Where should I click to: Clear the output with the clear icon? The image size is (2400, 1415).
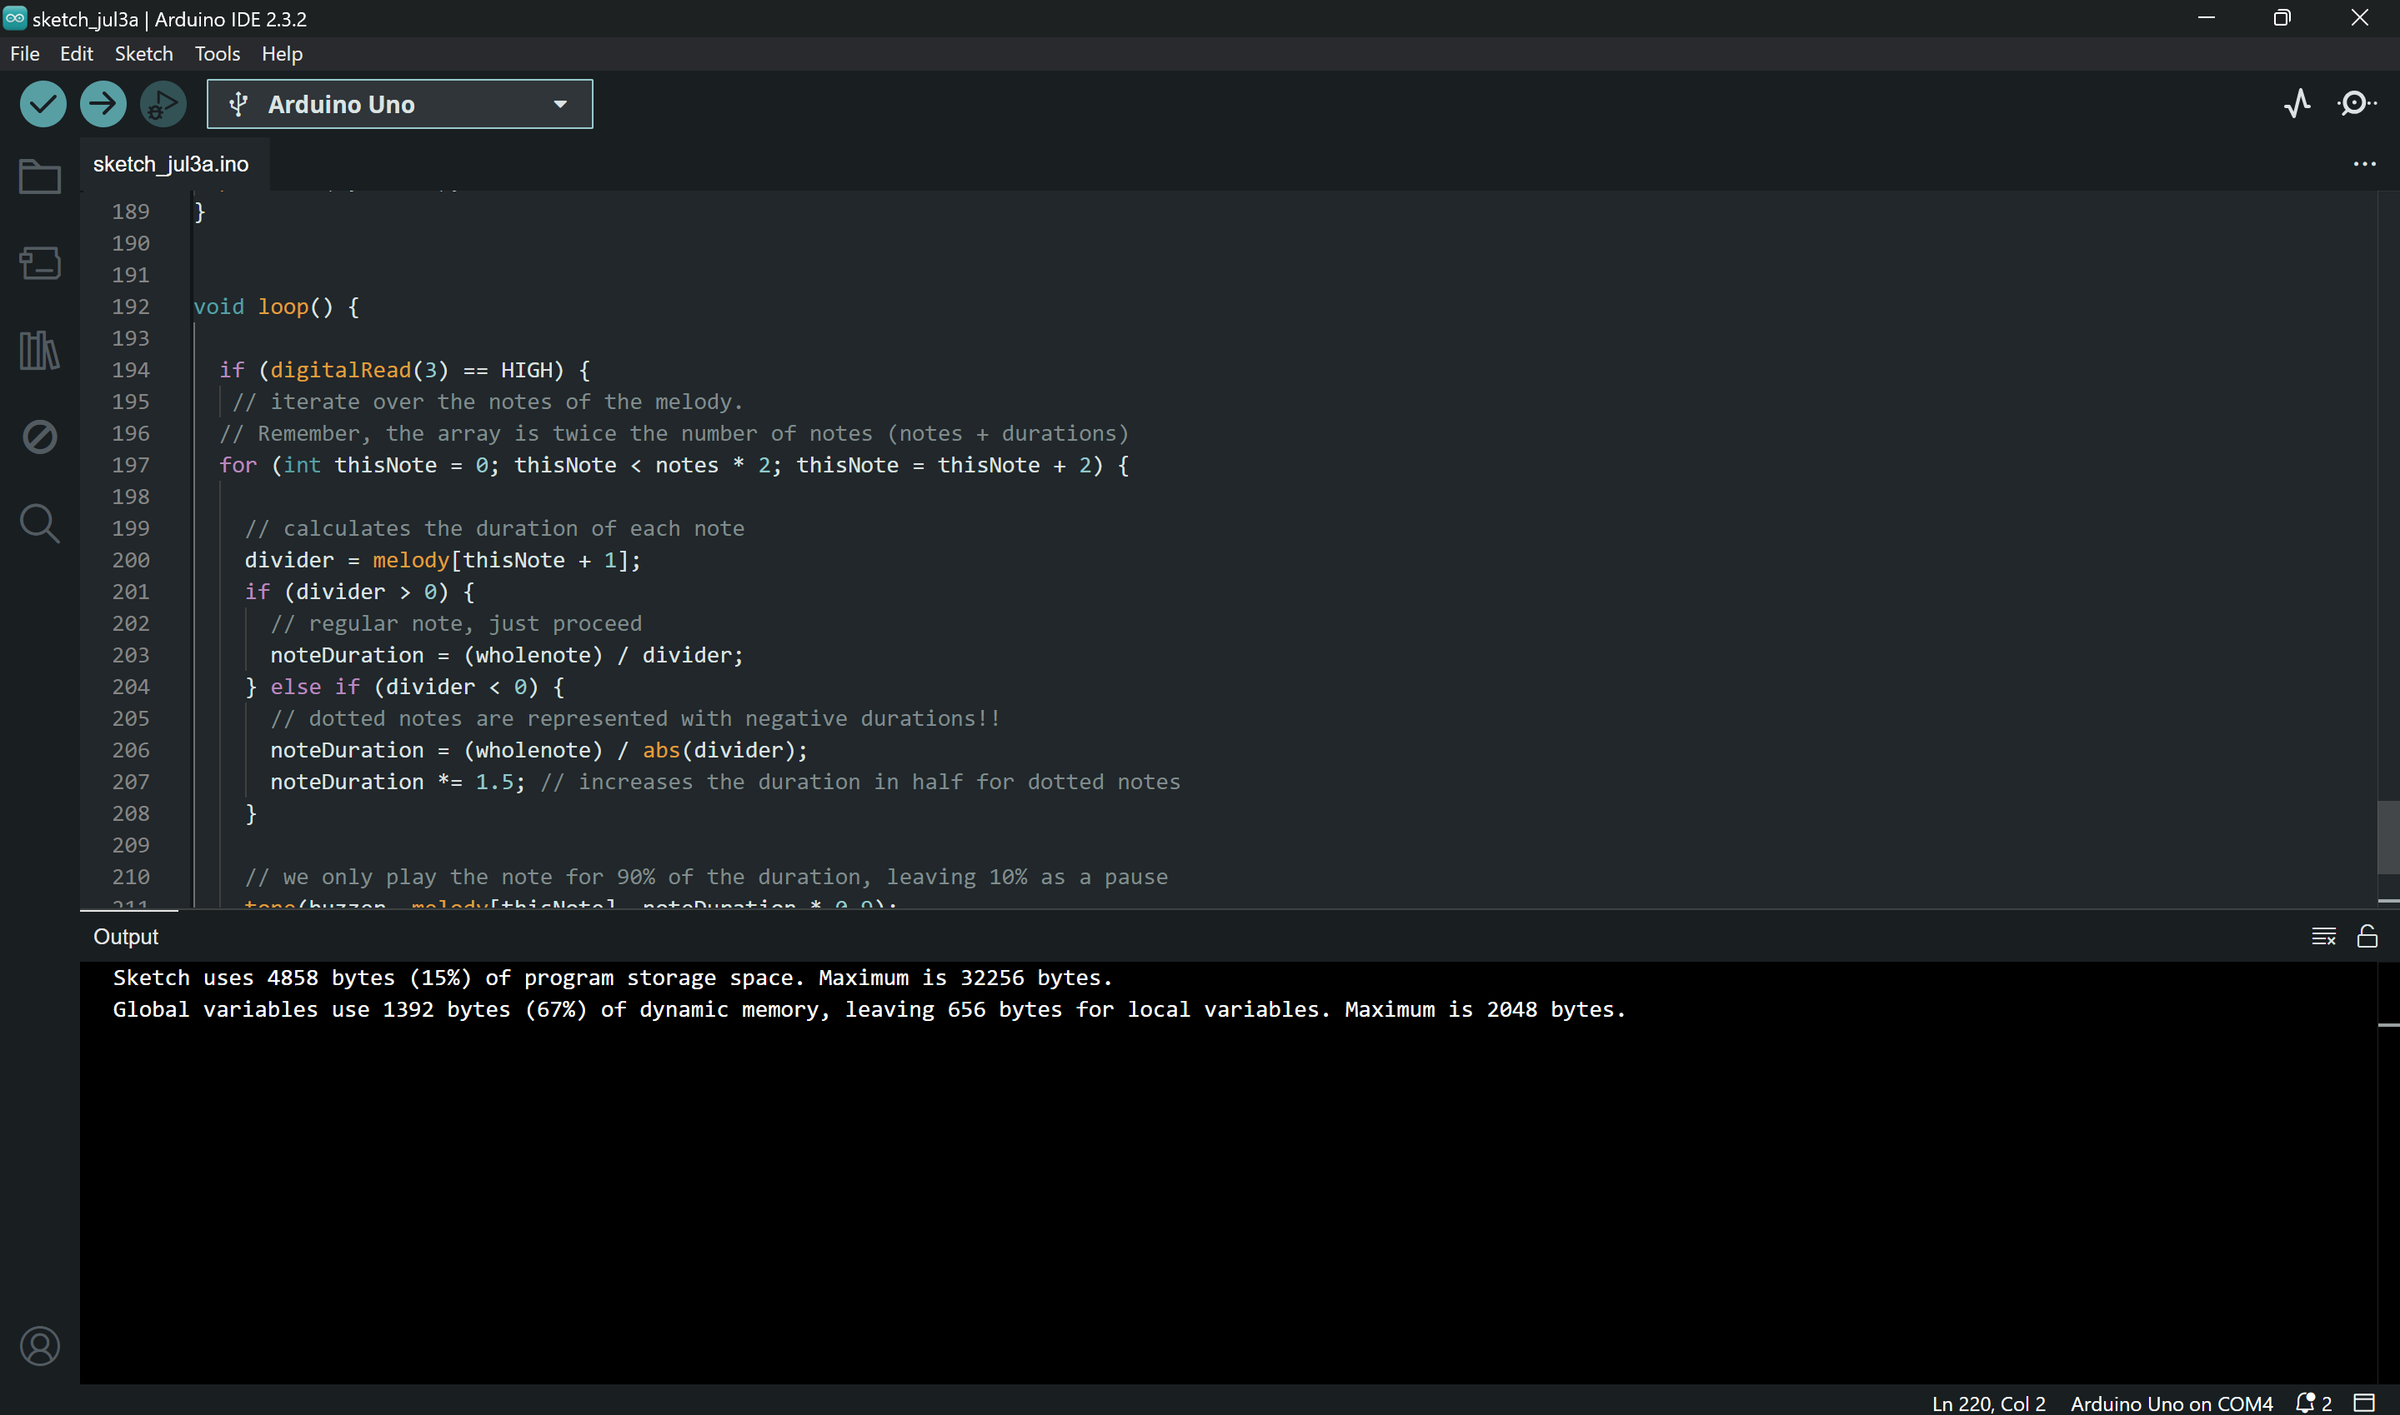[2323, 936]
